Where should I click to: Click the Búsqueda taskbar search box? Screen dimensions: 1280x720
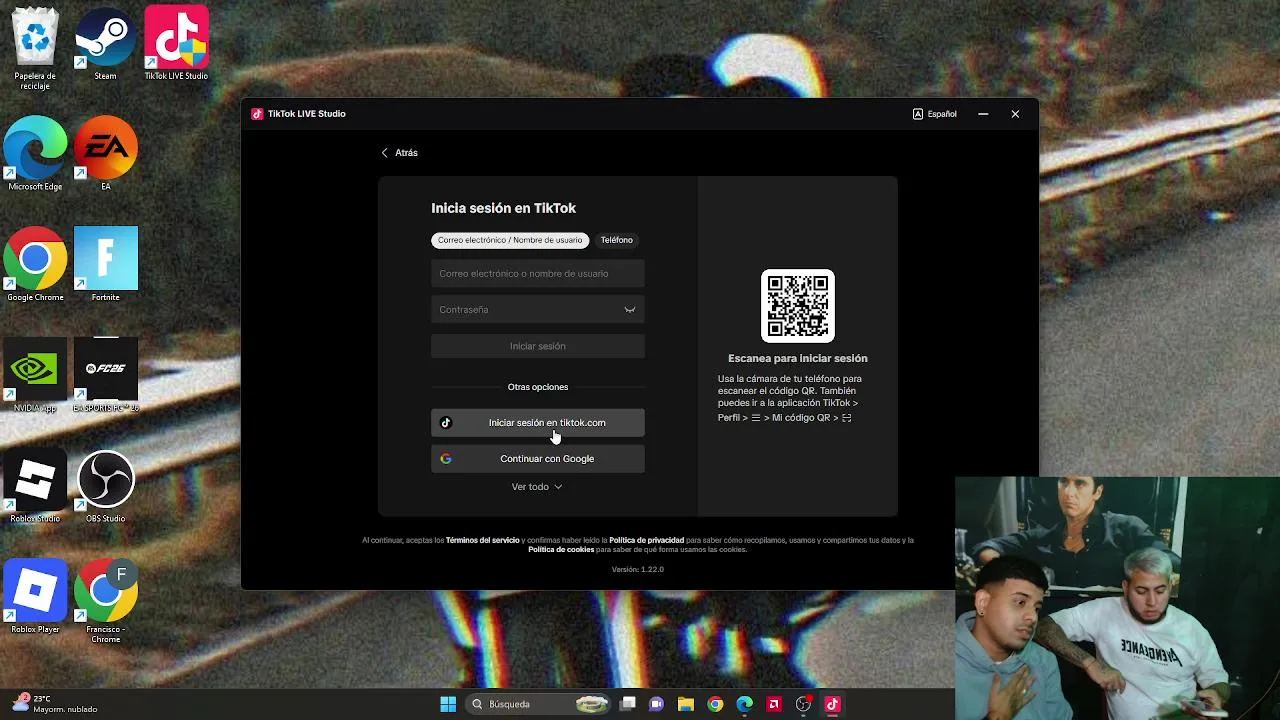(538, 704)
